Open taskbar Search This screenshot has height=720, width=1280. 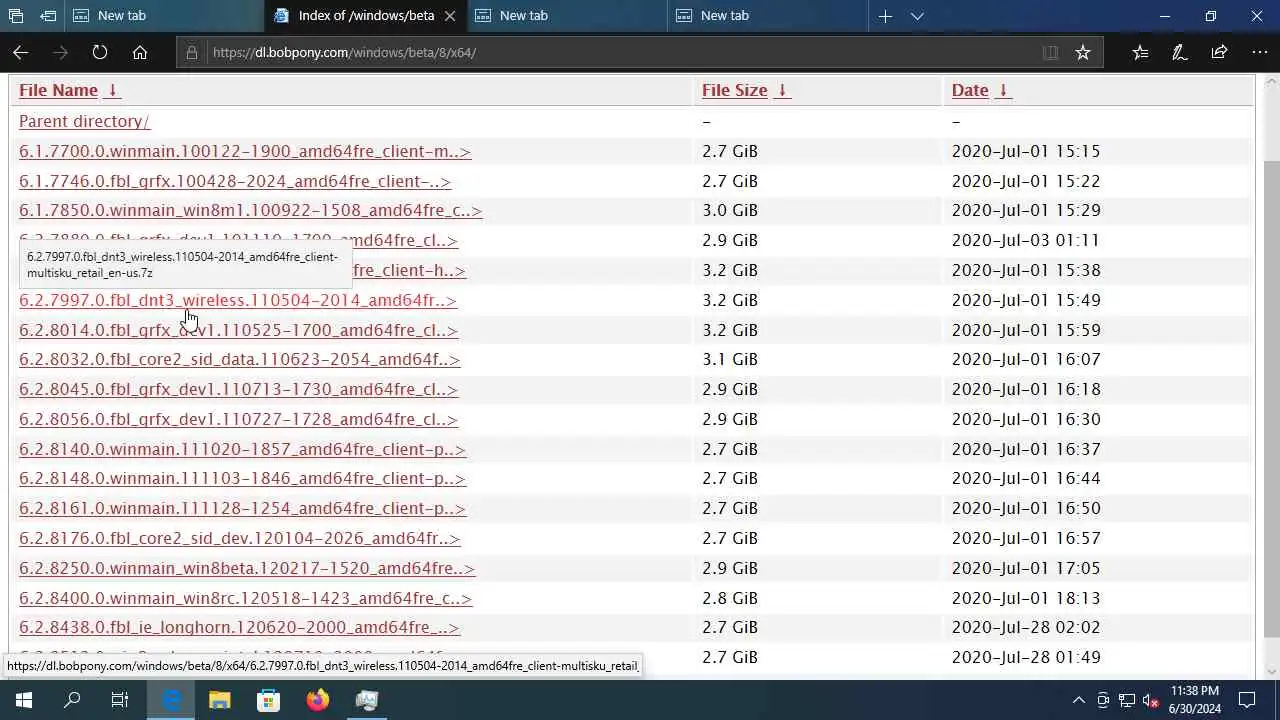72,700
